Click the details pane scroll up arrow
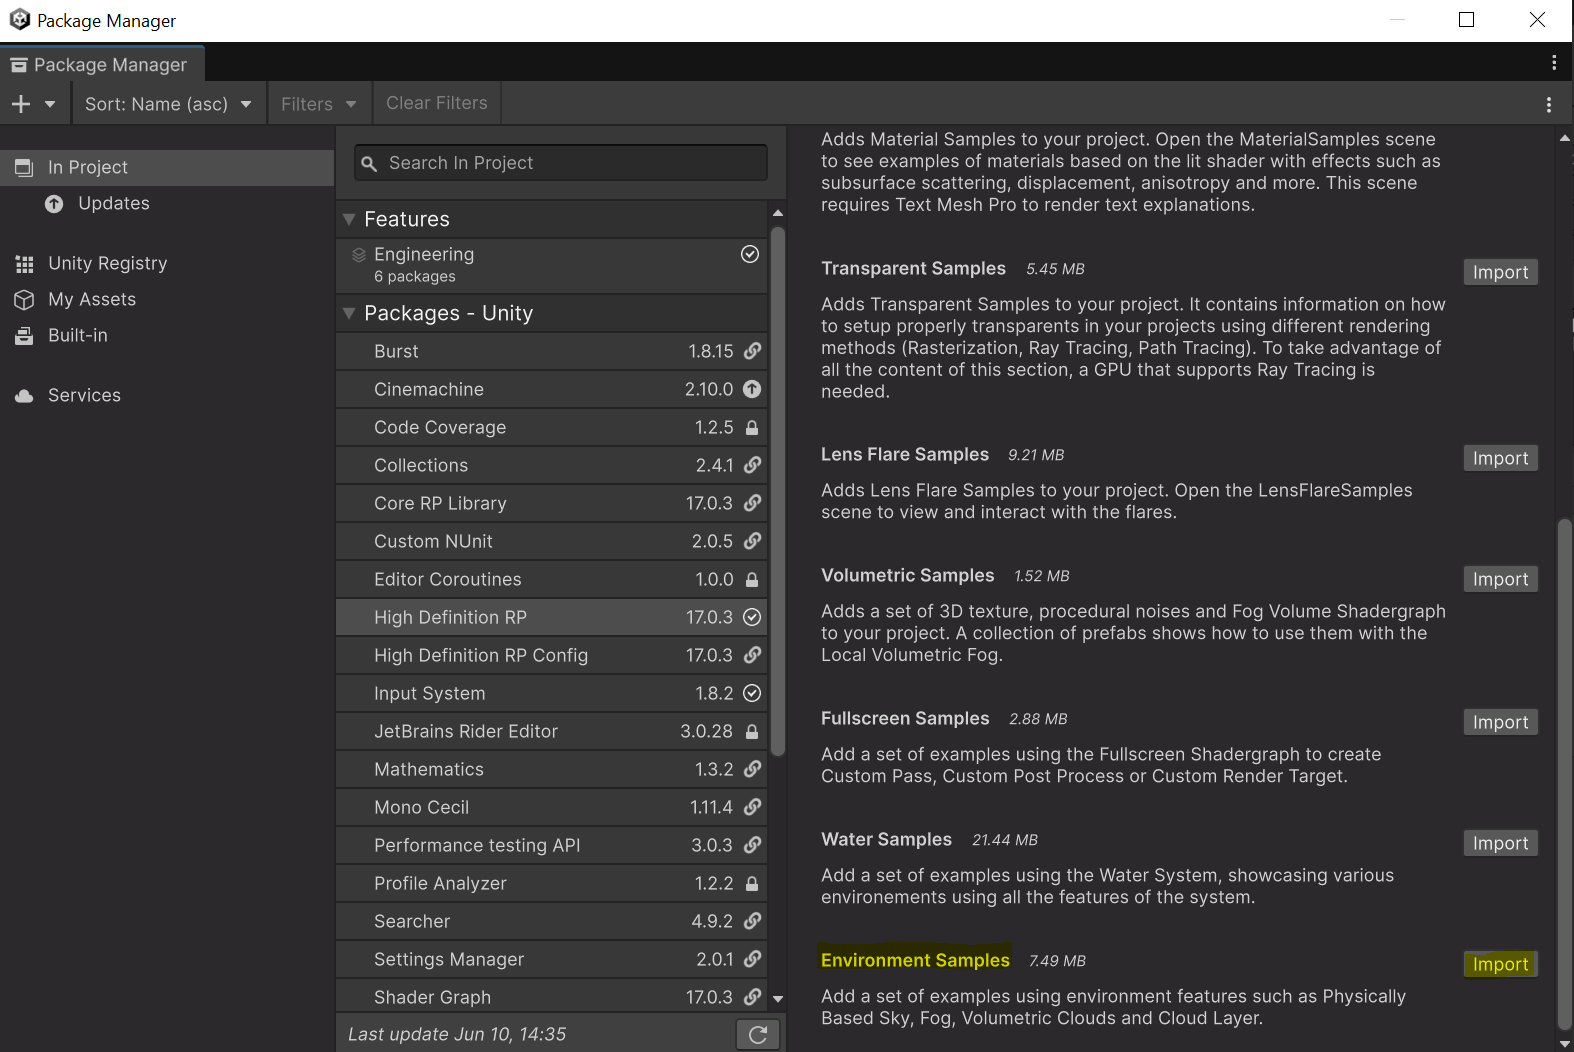This screenshot has width=1574, height=1052. [x=1565, y=137]
